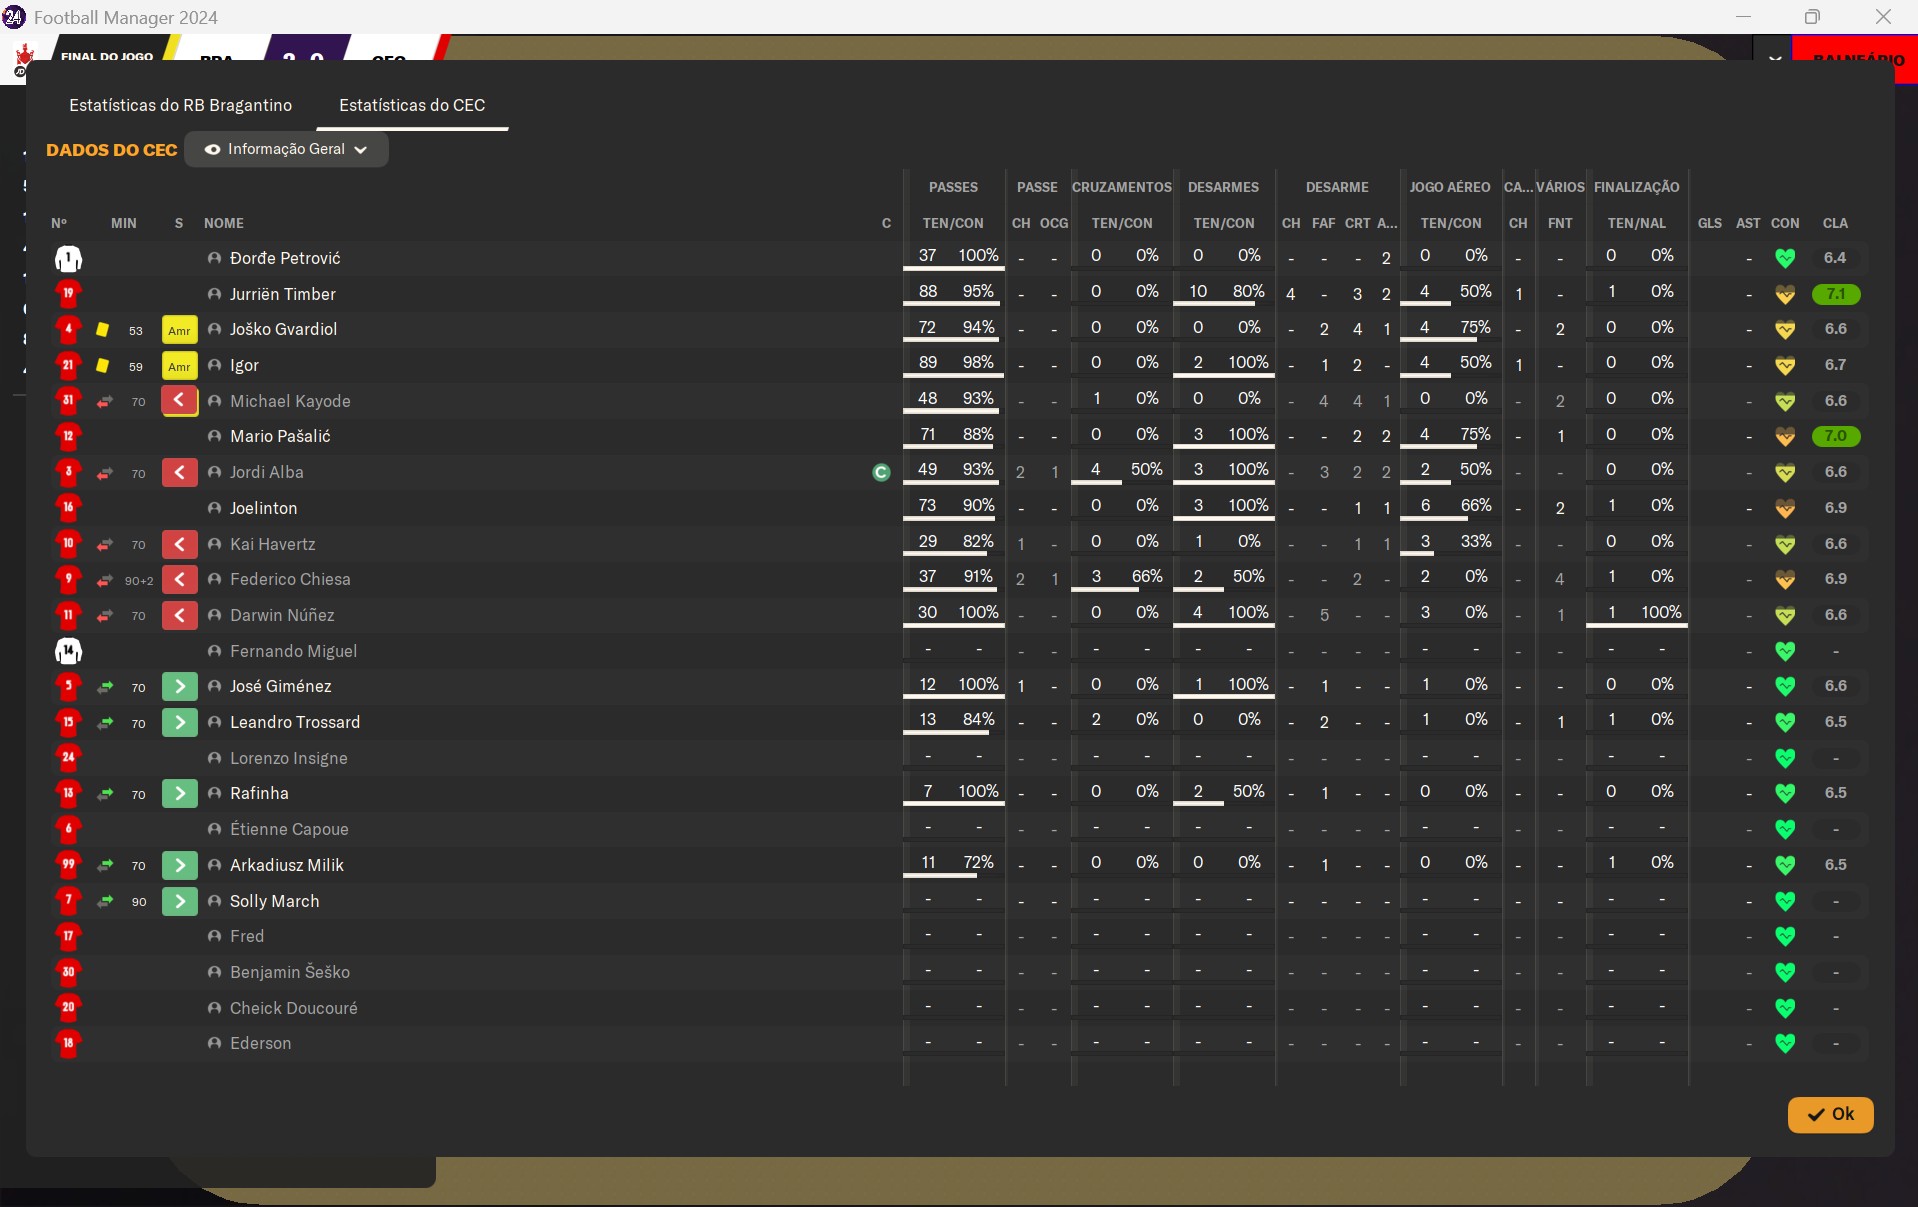Sort by the CON condition column header

1785,223
